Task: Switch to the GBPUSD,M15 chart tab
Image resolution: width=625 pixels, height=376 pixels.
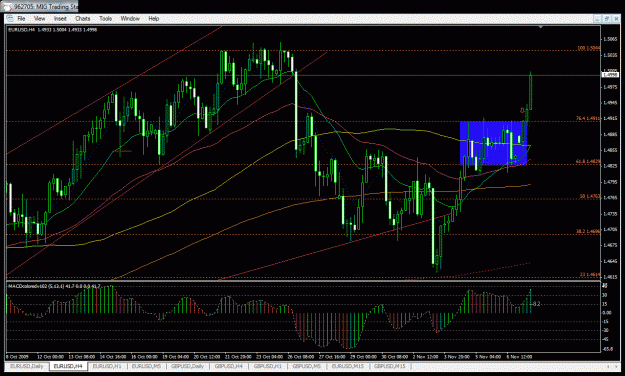Action: [389, 366]
